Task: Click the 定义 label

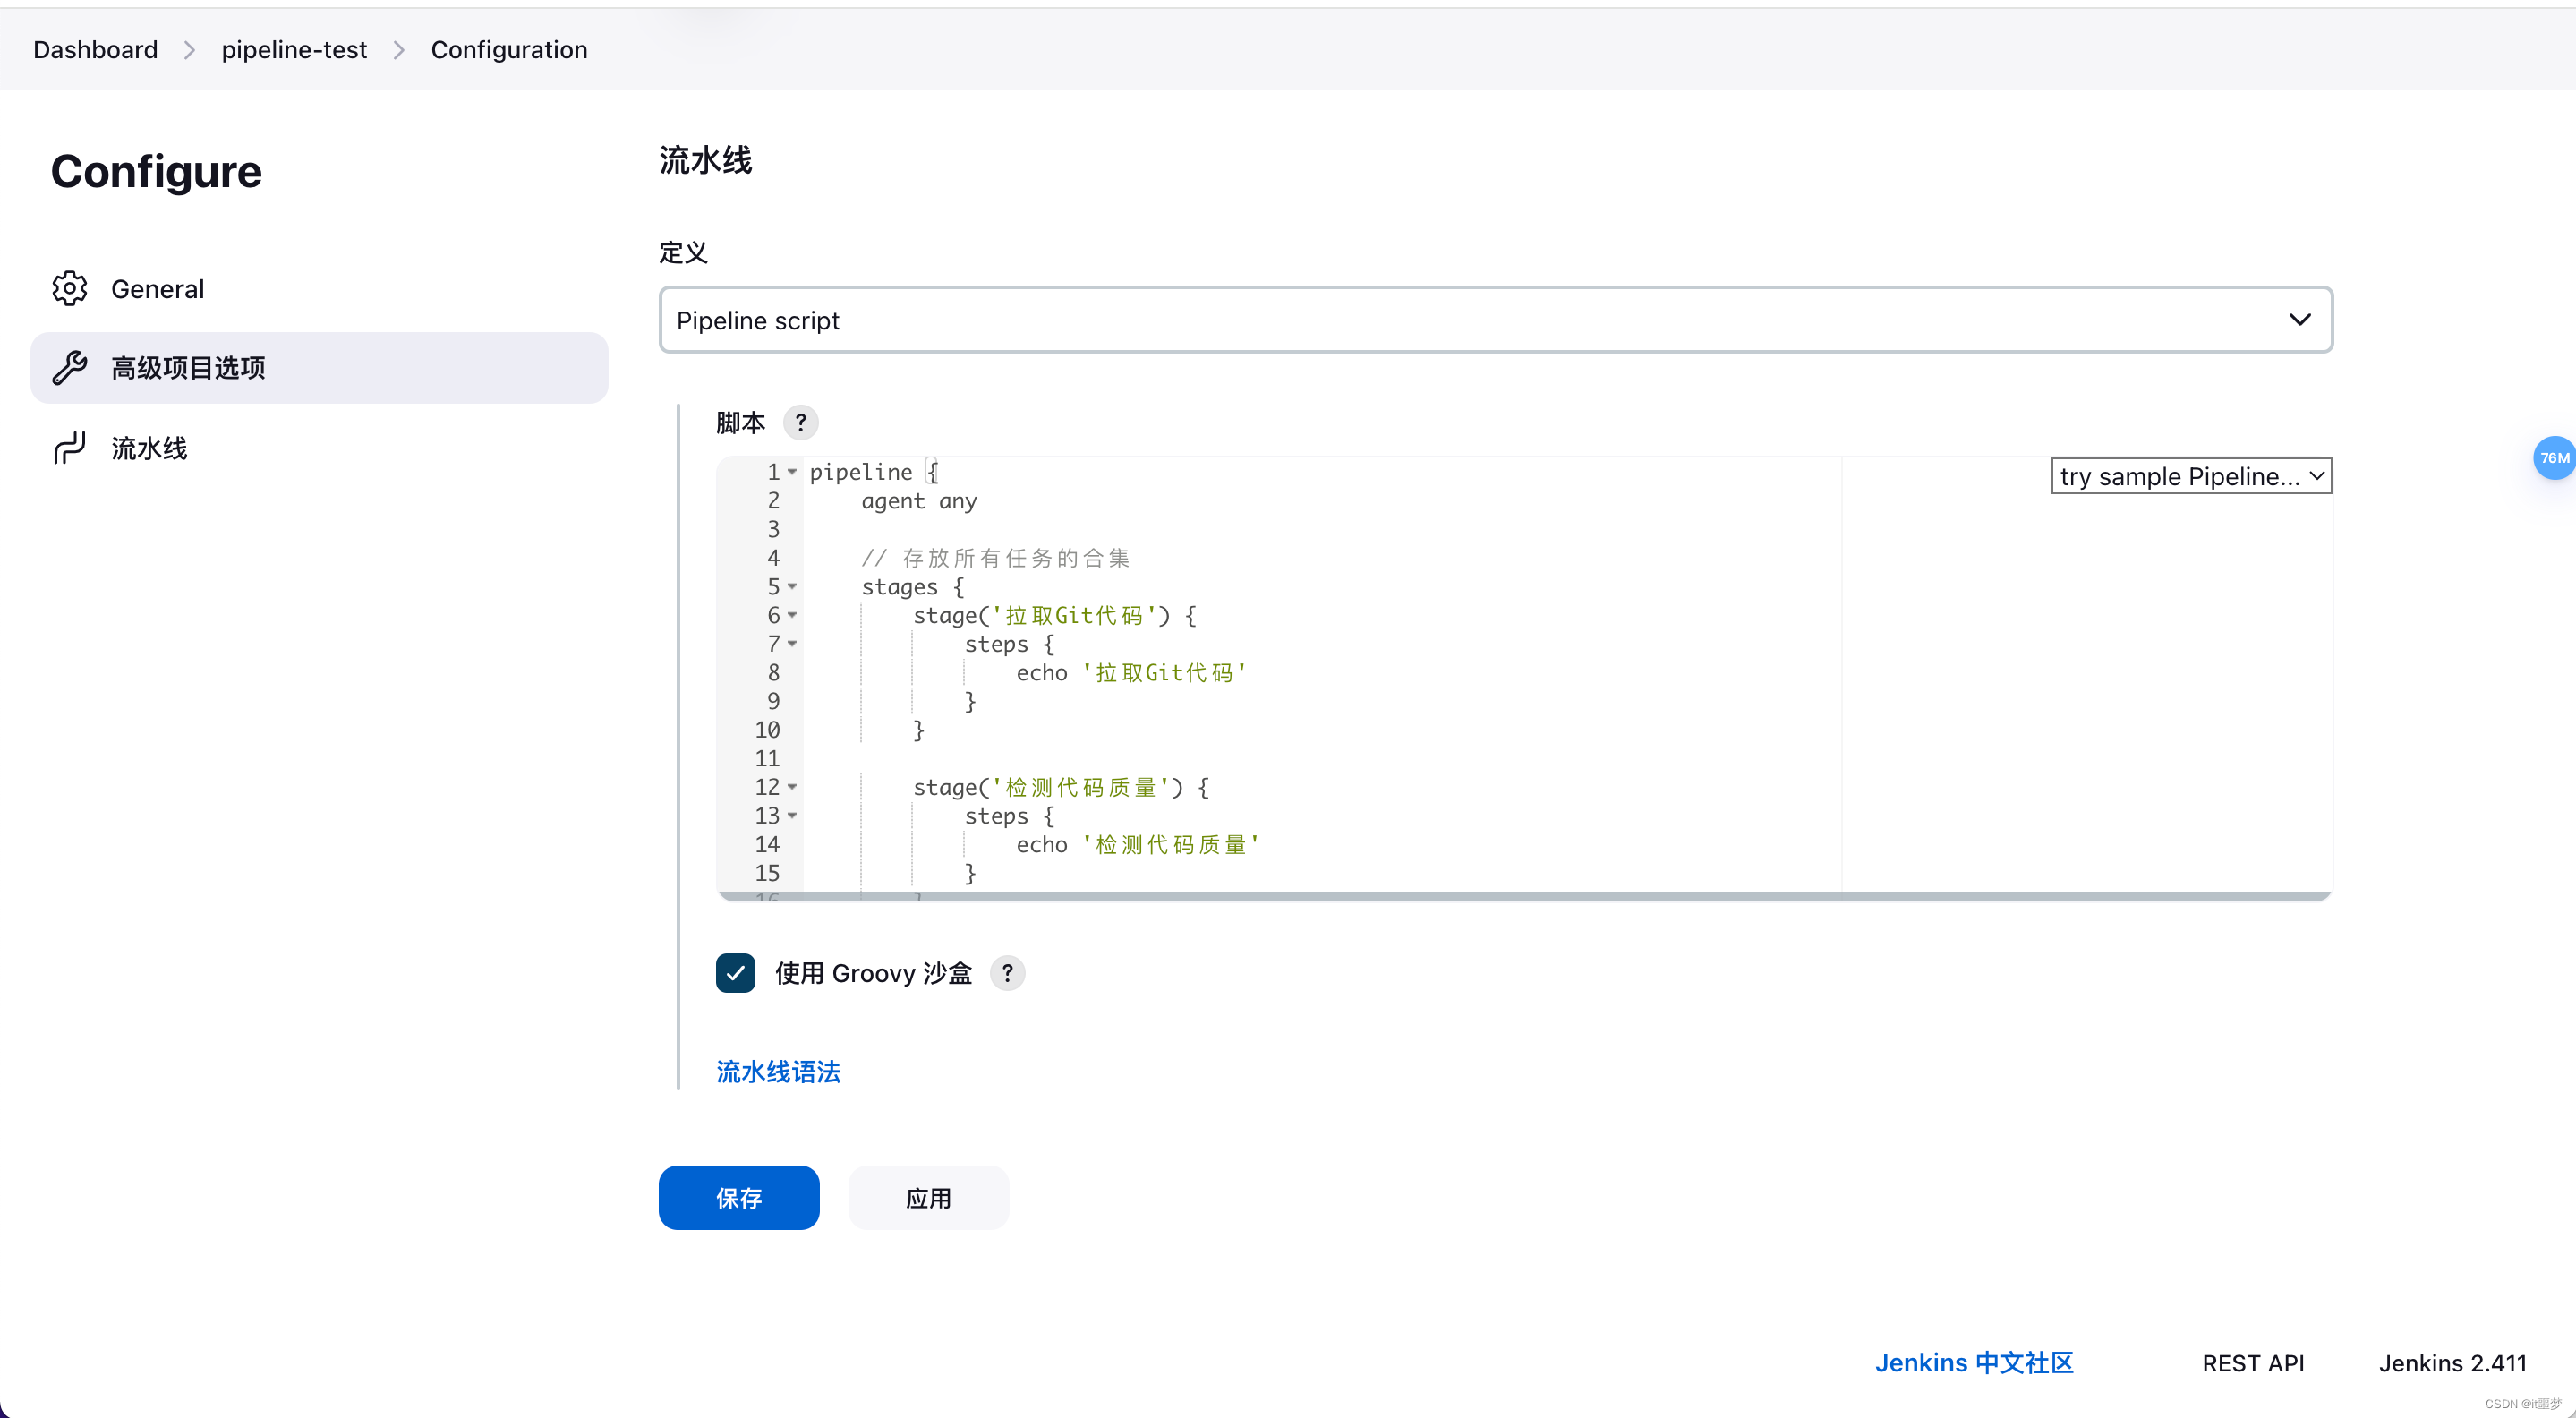Action: click(x=683, y=252)
